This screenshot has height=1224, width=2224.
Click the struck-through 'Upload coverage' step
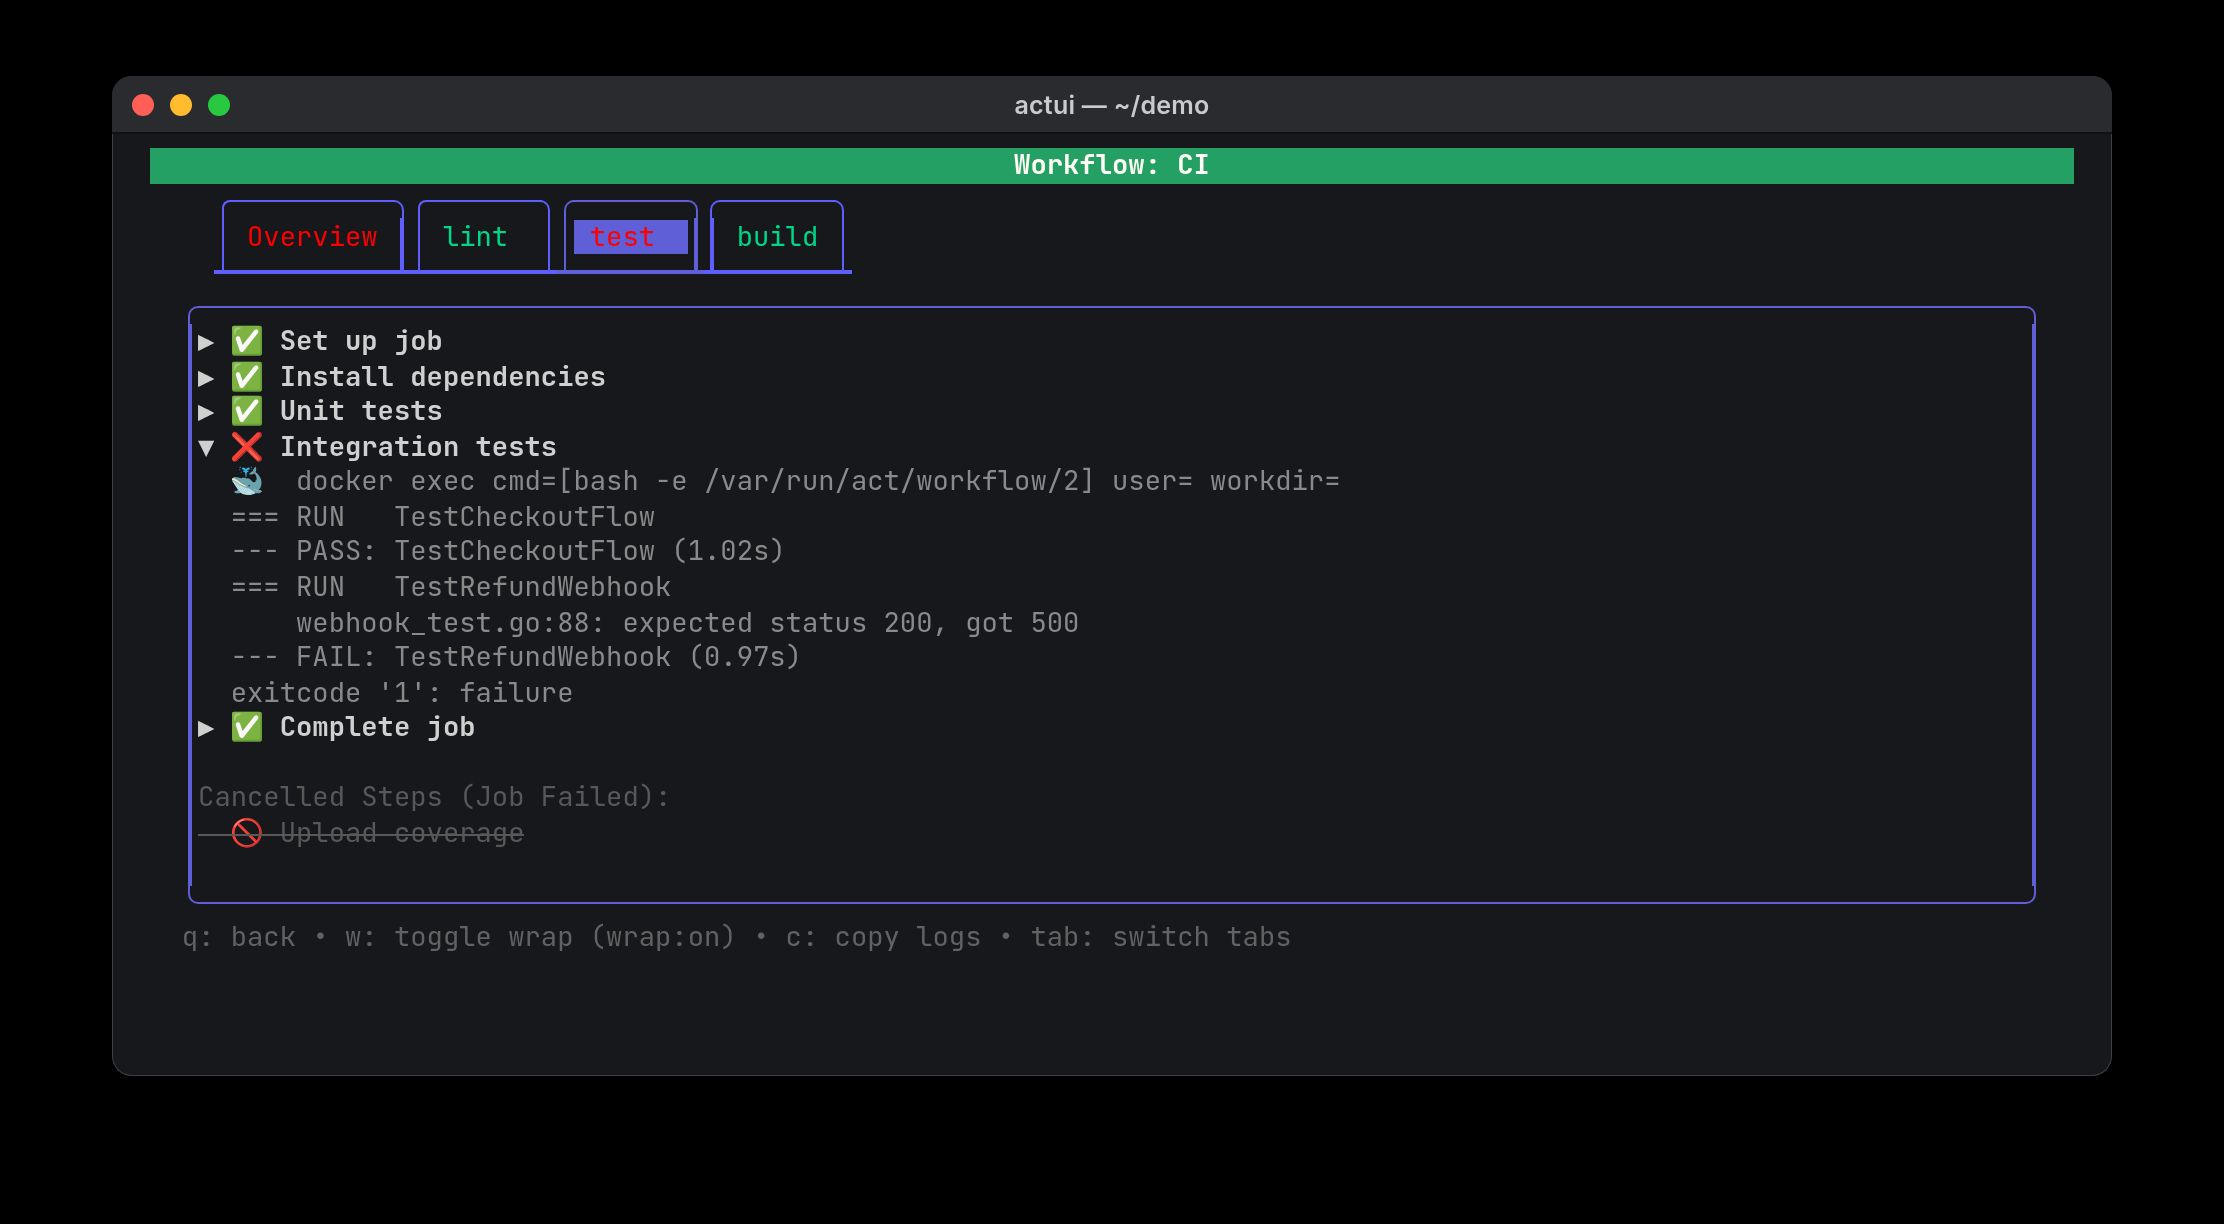(x=402, y=833)
